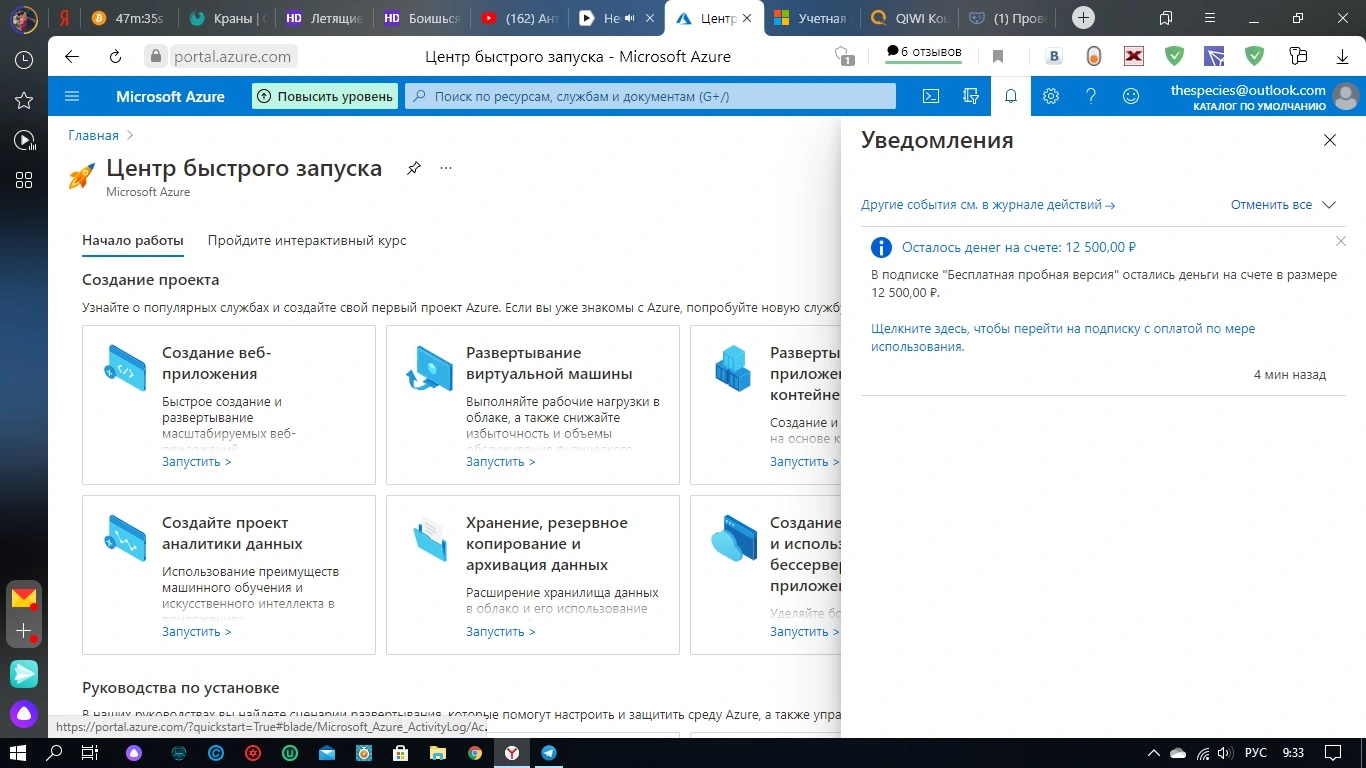Switch to the 'Краны' browser tab
Screen dimensions: 1366x768
click(x=228, y=18)
